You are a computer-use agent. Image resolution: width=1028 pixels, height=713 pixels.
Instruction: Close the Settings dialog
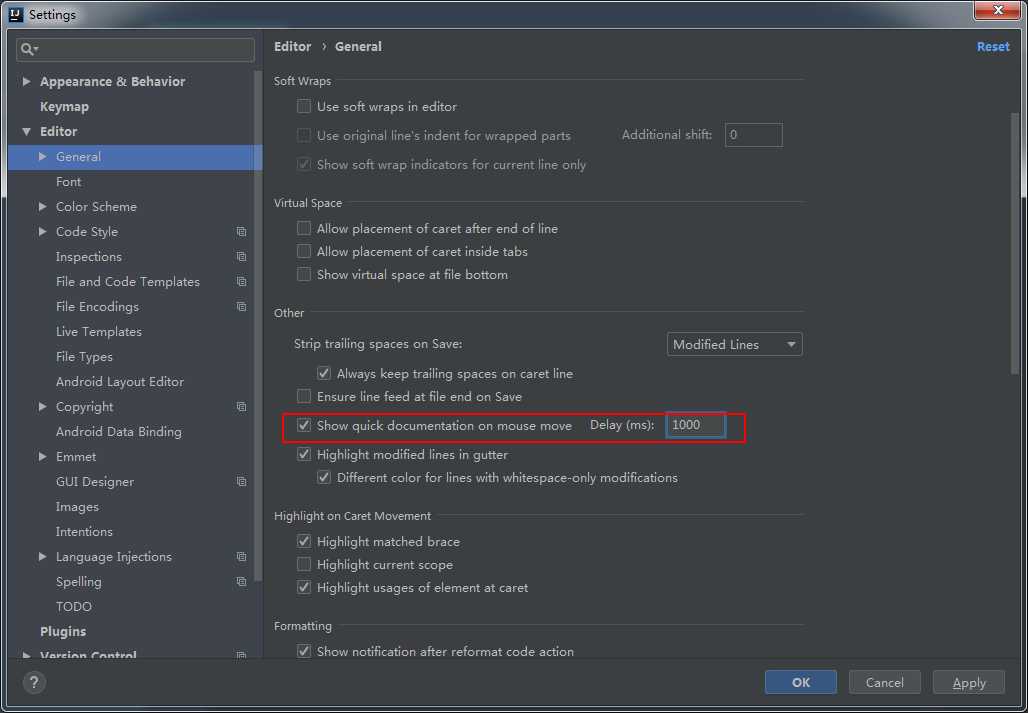pyautogui.click(x=997, y=10)
